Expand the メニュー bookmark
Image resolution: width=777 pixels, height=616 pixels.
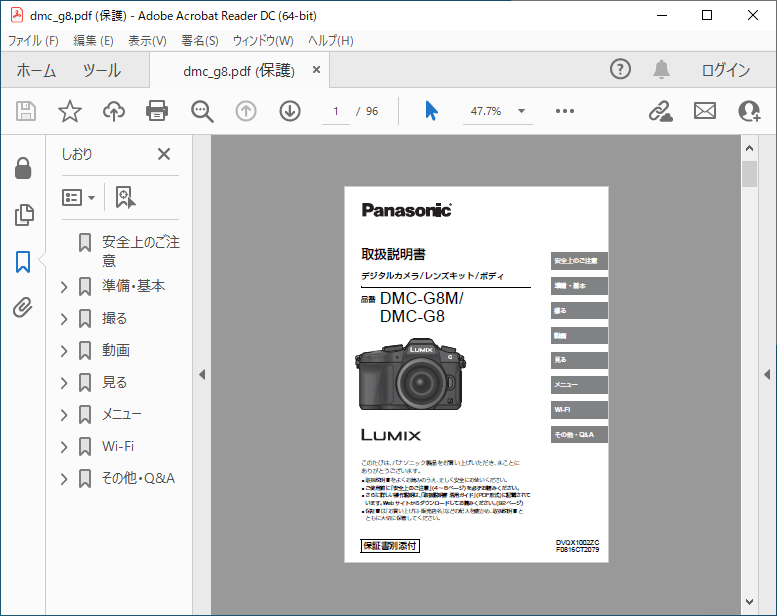point(64,415)
